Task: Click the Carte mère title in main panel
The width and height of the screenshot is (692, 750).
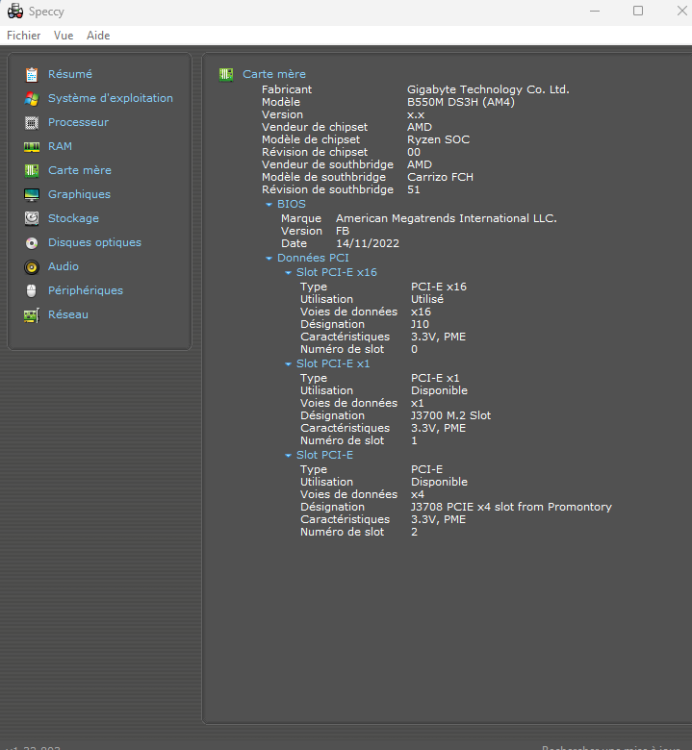Action: point(274,74)
